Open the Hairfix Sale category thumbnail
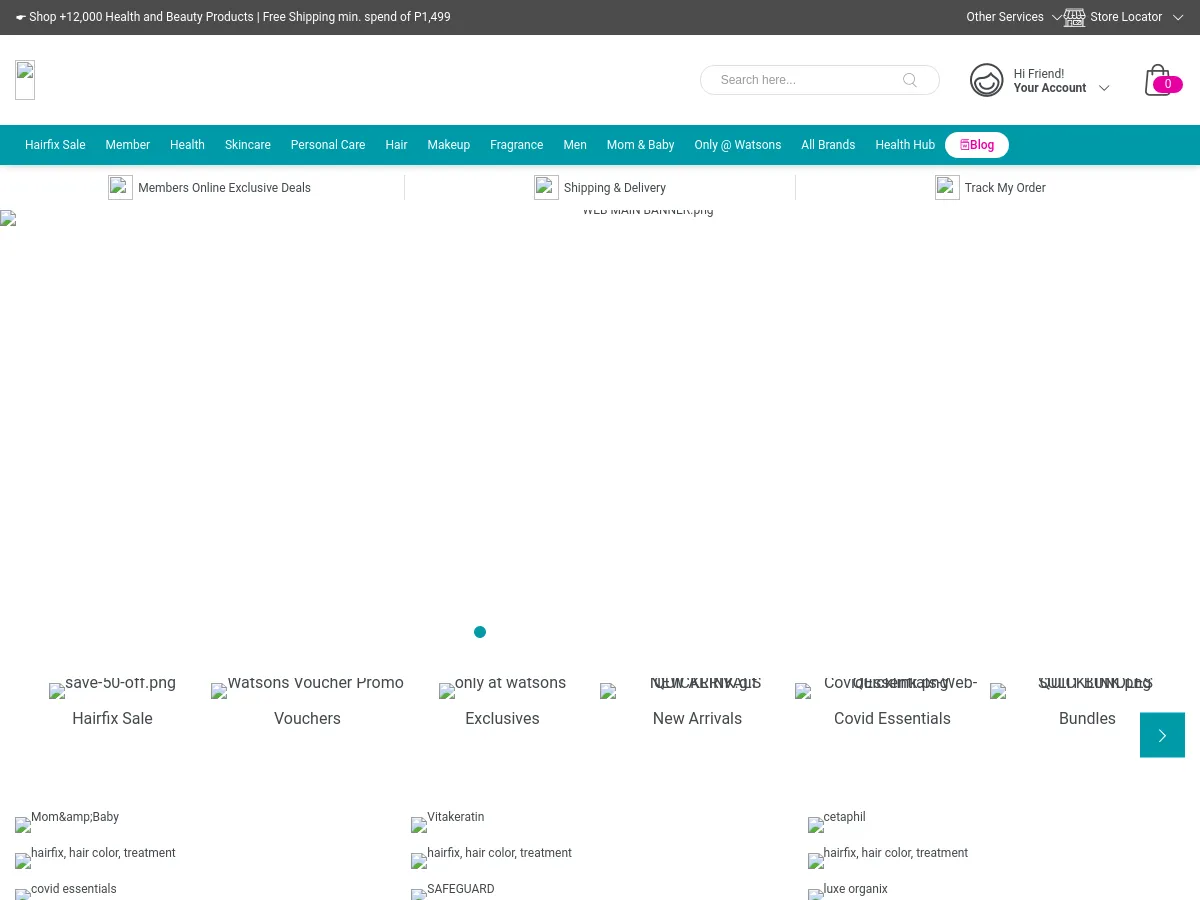 pos(112,690)
